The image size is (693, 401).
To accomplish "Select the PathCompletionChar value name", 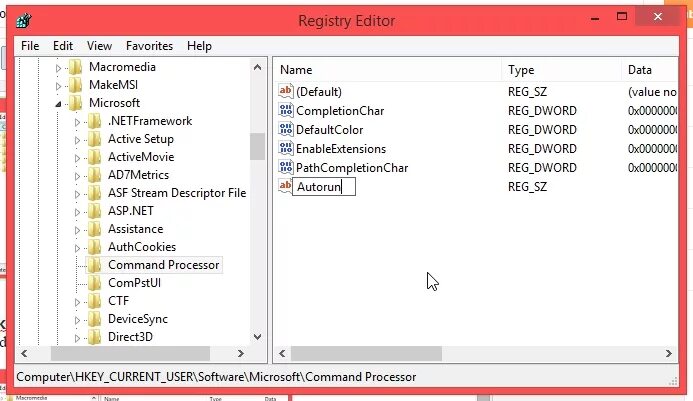I will [352, 168].
